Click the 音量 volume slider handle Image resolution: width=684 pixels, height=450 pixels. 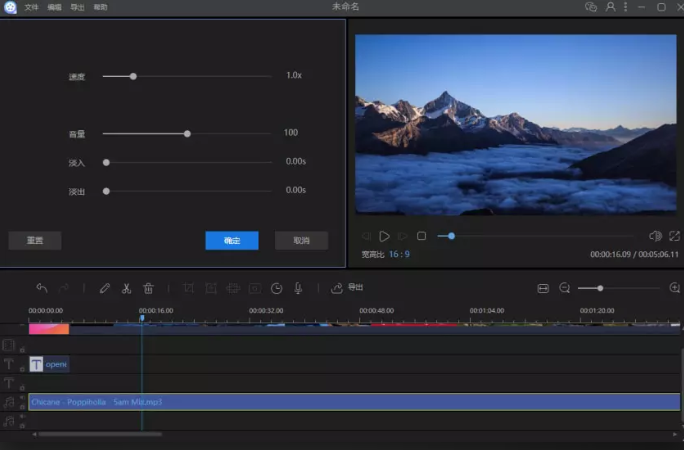pyautogui.click(x=187, y=133)
